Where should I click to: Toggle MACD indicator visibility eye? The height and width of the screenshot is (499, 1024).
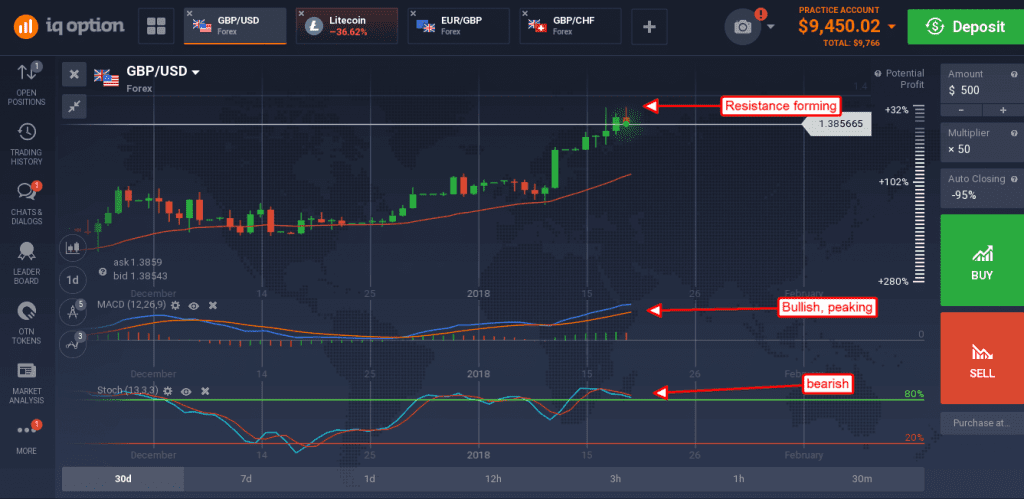tap(193, 304)
